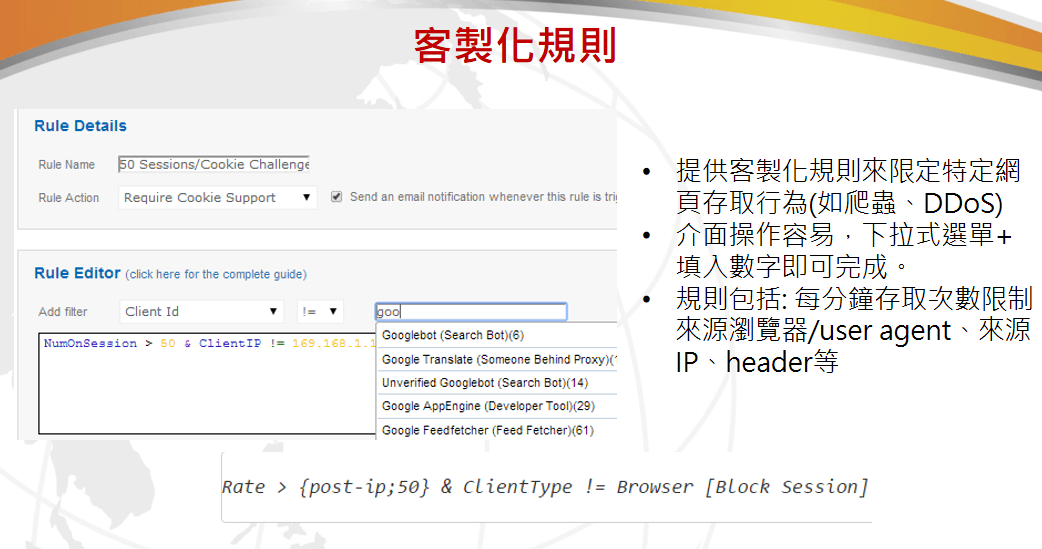Open the complete guide link
The width and height of the screenshot is (1042, 549).
[216, 274]
